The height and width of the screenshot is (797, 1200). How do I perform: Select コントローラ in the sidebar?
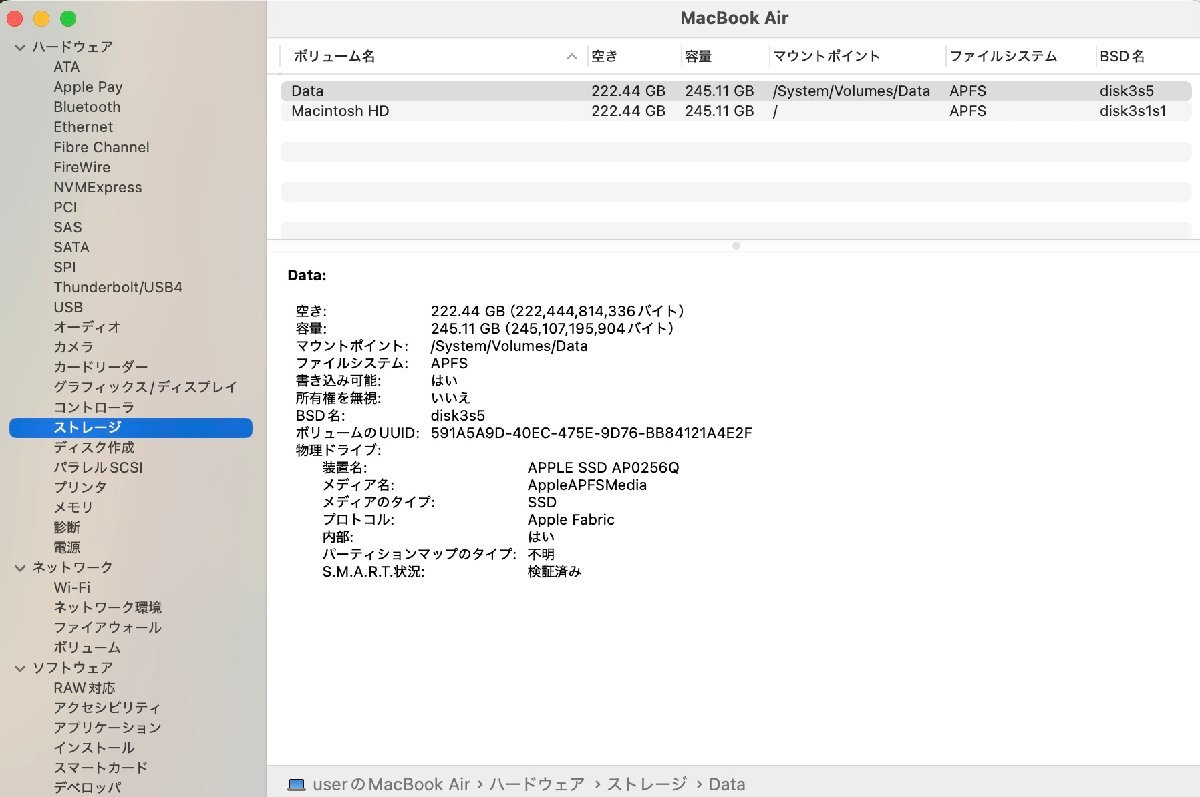(94, 407)
